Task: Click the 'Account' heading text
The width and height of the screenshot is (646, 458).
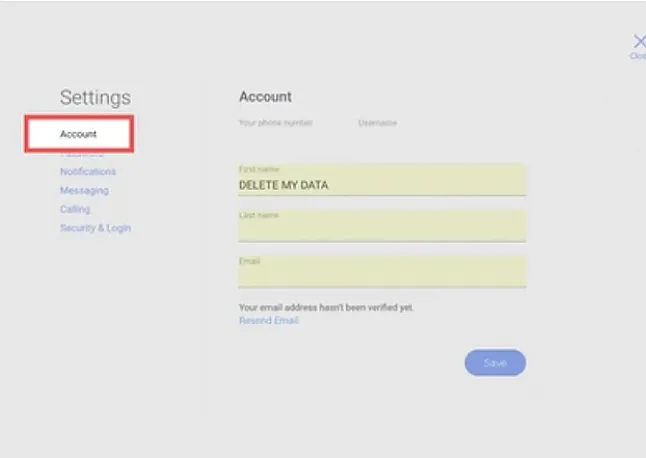Action: (x=265, y=97)
